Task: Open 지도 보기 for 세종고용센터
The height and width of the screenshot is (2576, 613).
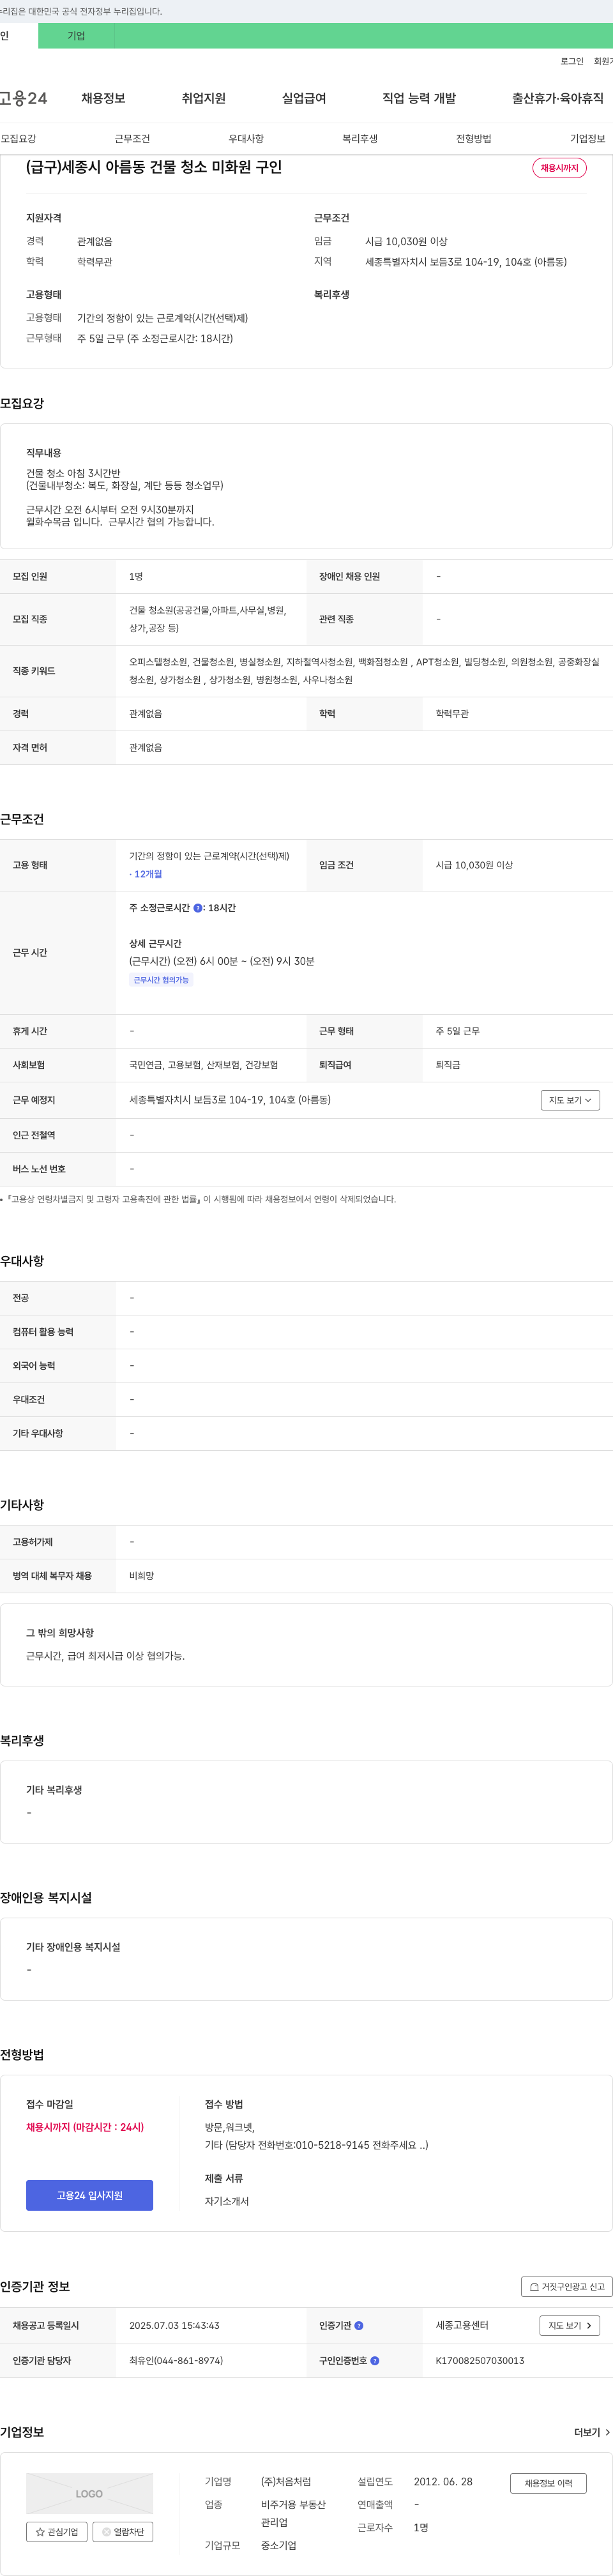Action: (570, 2326)
